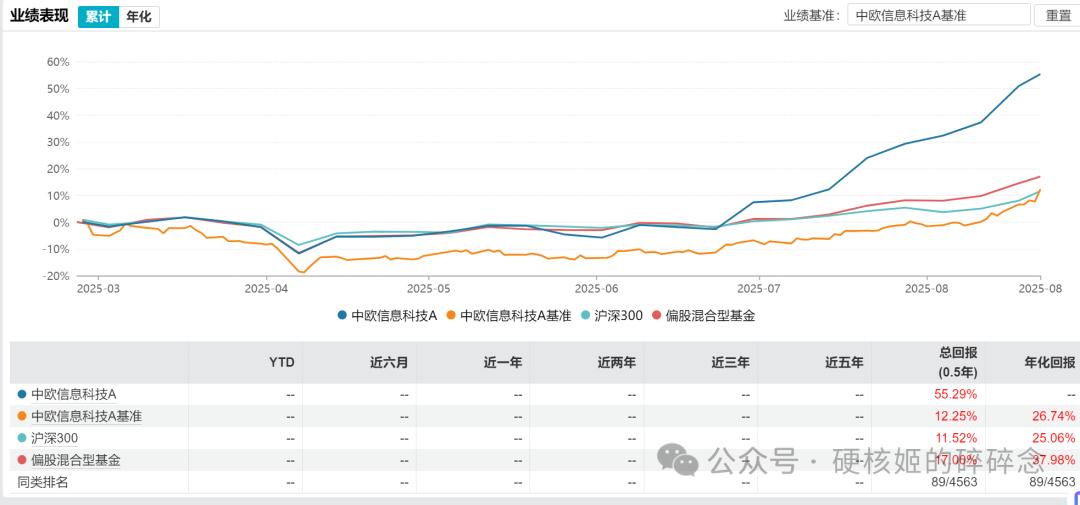Screen dimensions: 1080x505
Task: Click the YTD column header
Action: click(x=284, y=362)
